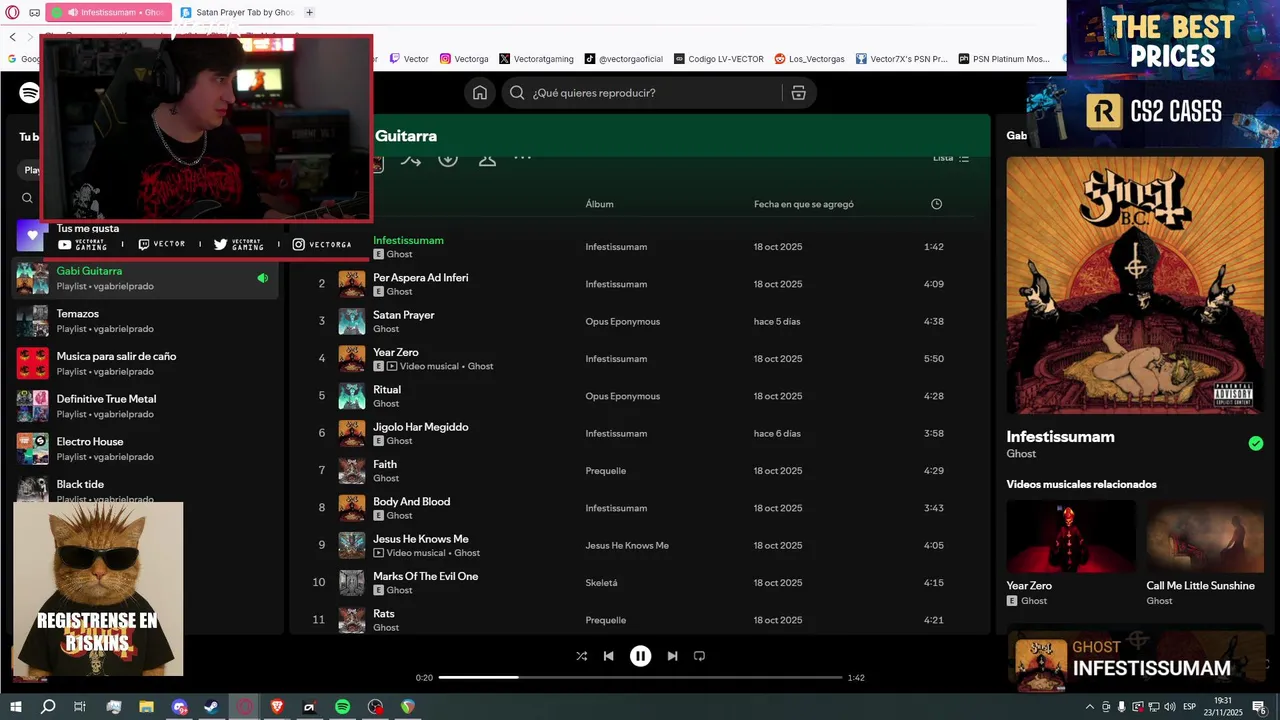Skip to previous track

click(x=608, y=656)
